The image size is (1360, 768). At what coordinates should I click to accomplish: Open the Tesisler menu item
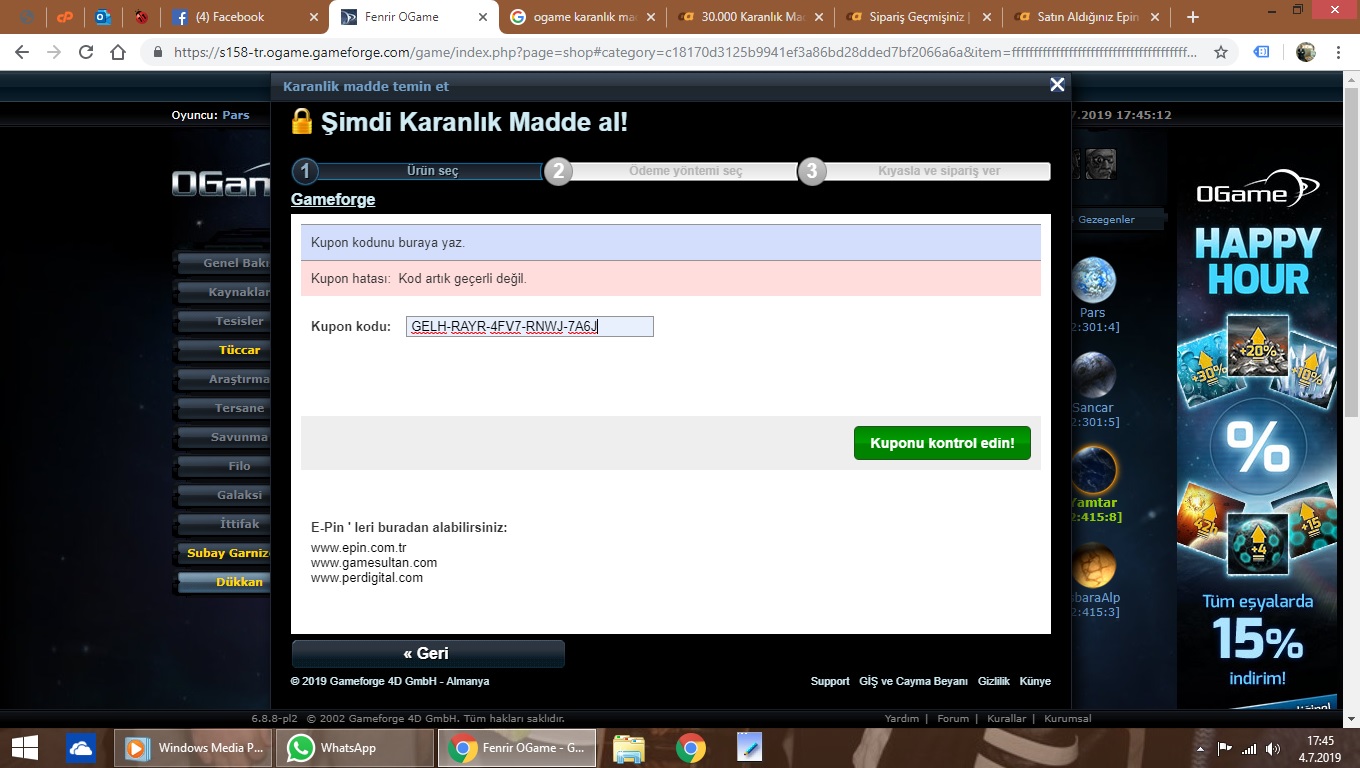[222, 321]
